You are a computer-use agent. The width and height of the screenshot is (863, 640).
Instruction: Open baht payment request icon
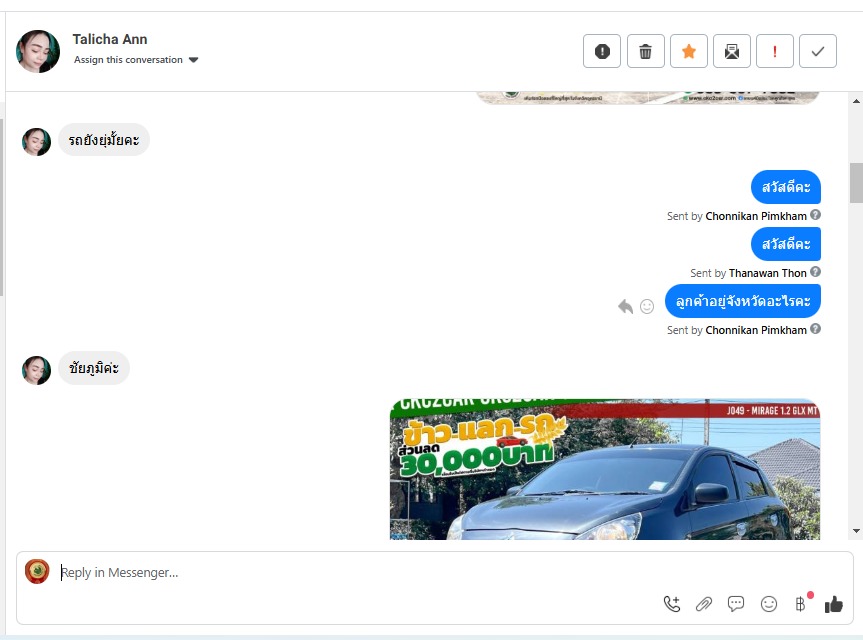(x=801, y=604)
